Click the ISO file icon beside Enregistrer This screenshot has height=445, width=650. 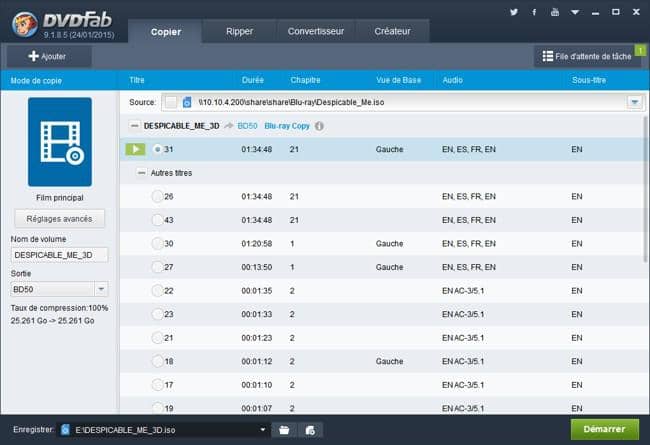(65, 430)
